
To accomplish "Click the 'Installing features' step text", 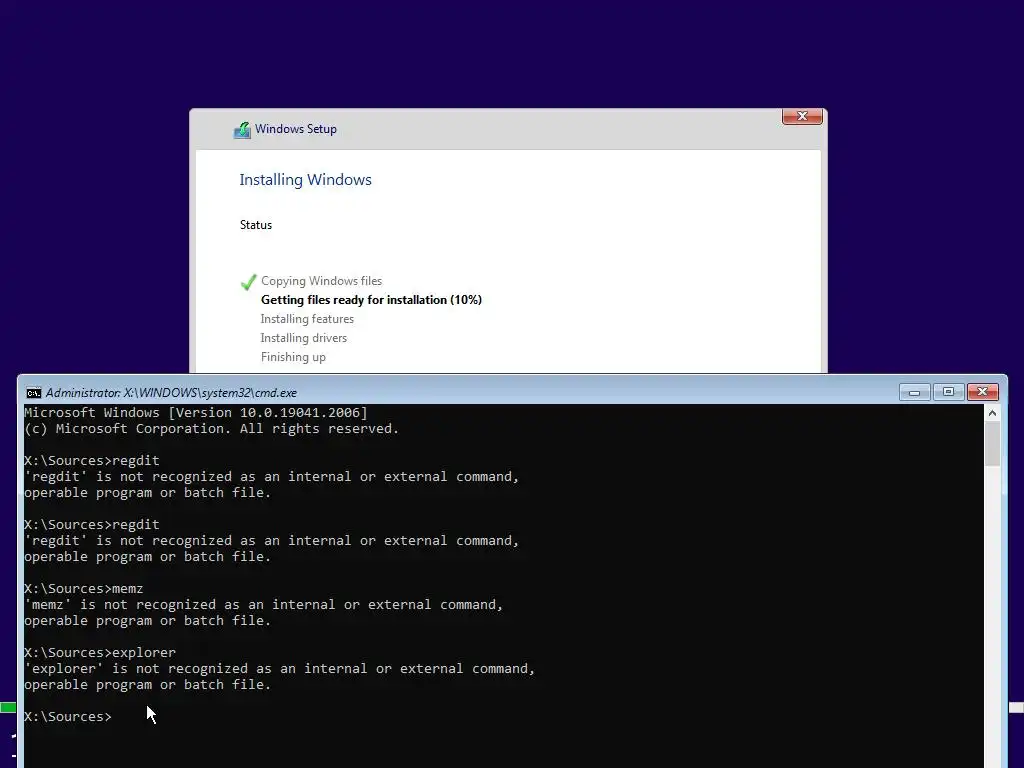I will [x=307, y=319].
